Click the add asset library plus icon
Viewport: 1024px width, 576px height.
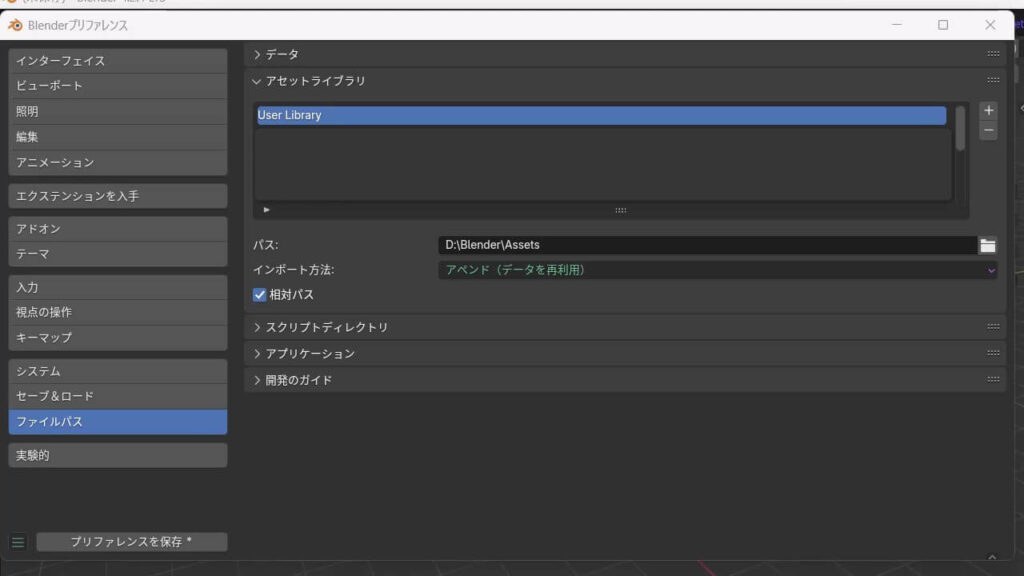(x=988, y=111)
